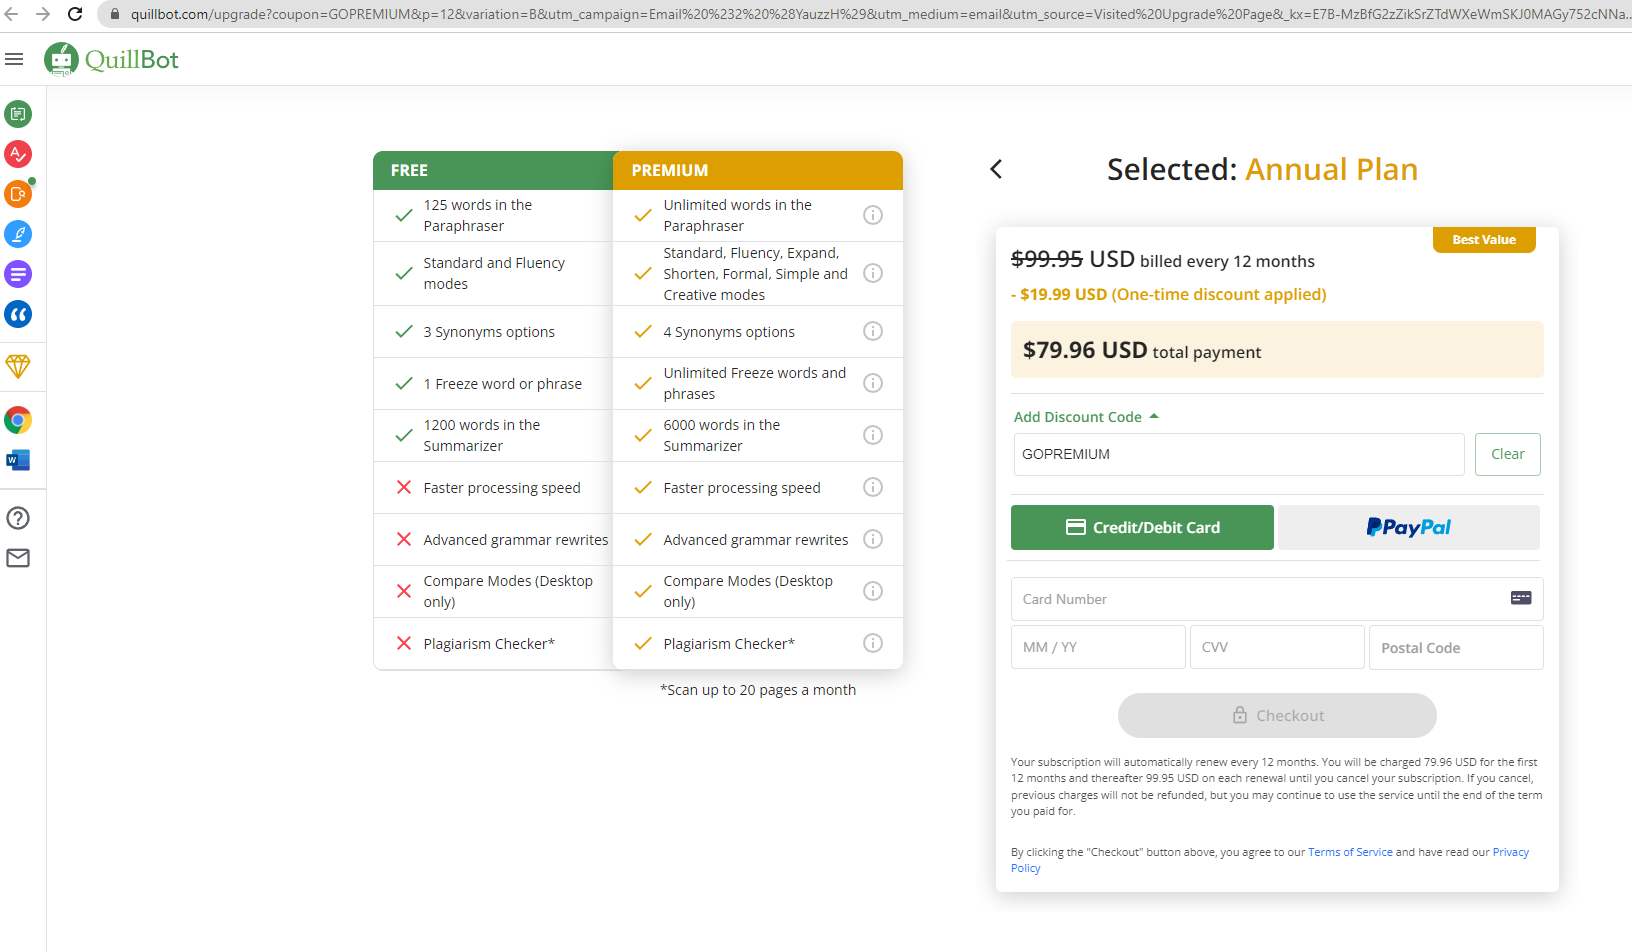Click the PREMIUM column header
This screenshot has width=1632, height=952.
coord(758,170)
